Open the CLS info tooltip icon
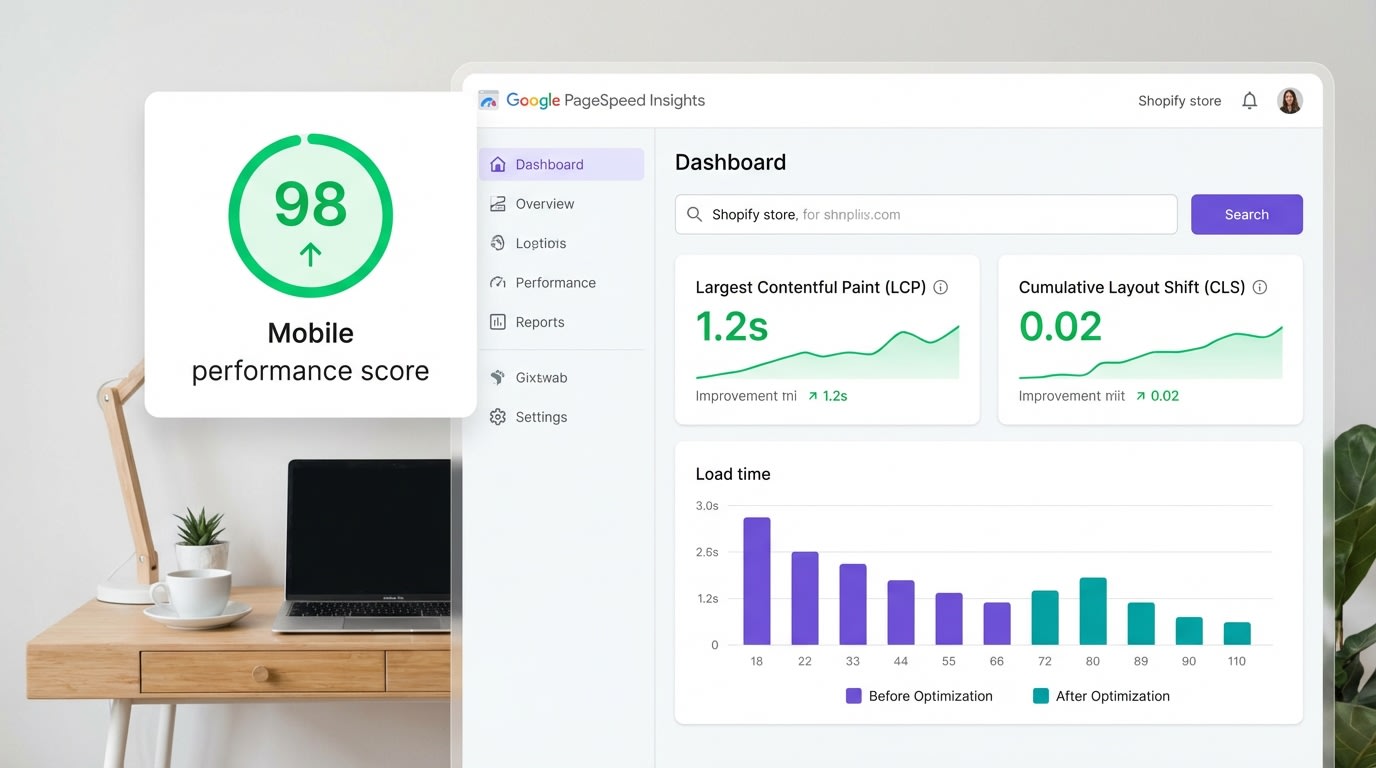This screenshot has width=1376, height=768. (x=1260, y=287)
